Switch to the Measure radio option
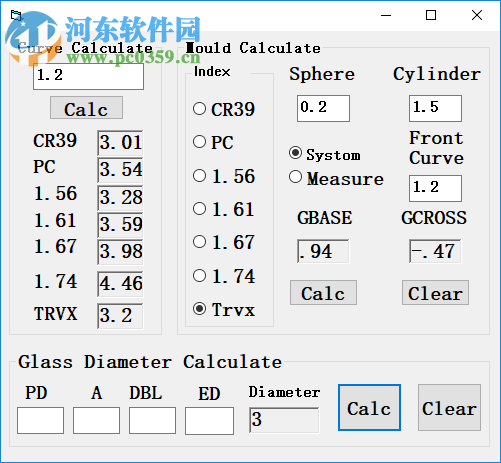The width and height of the screenshot is (501, 463). point(295,177)
